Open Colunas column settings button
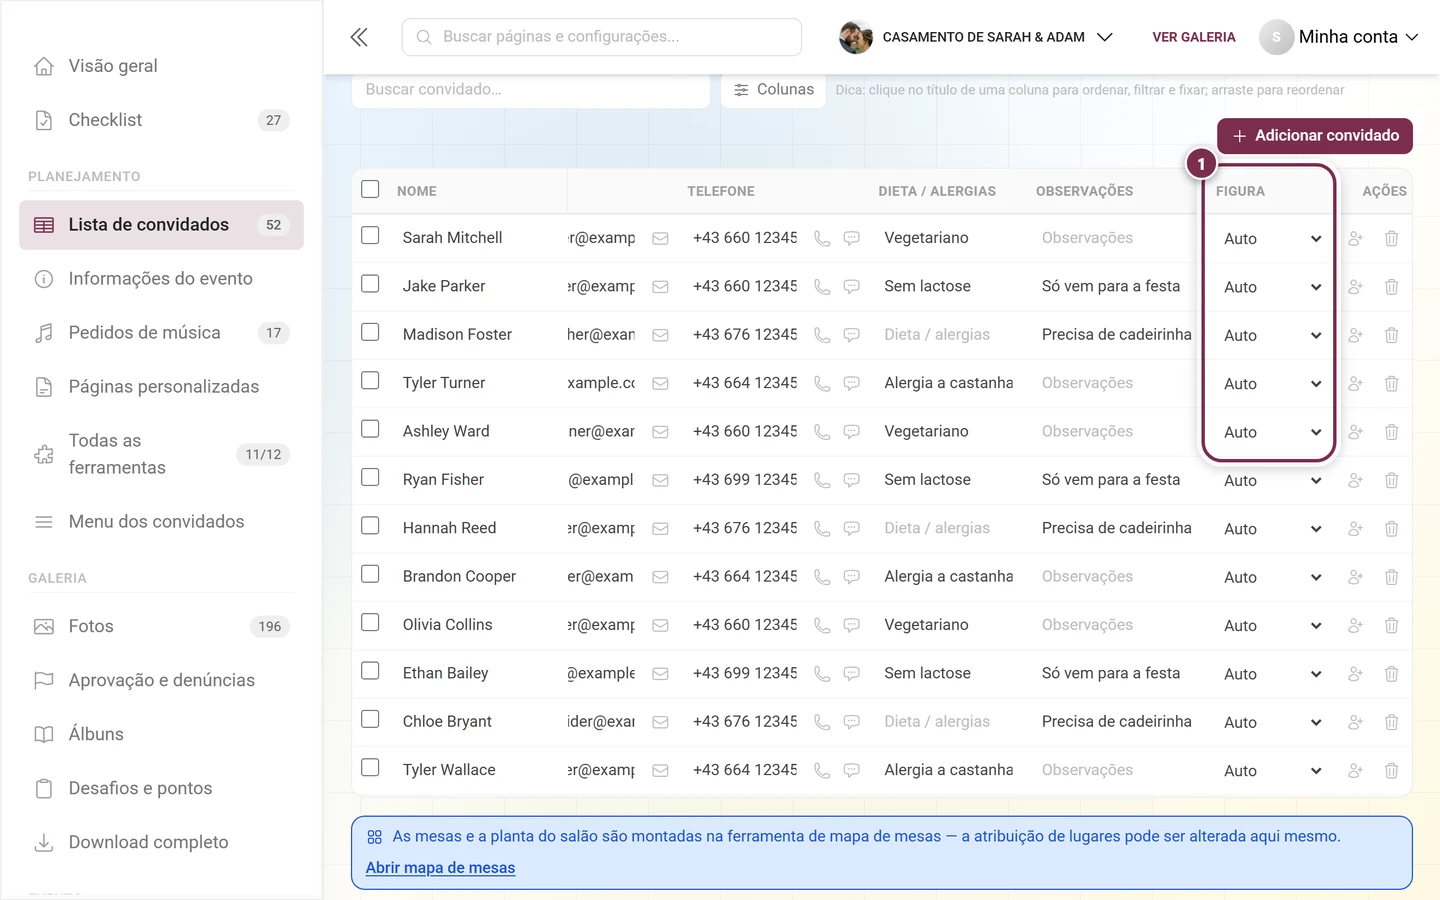 coord(774,90)
